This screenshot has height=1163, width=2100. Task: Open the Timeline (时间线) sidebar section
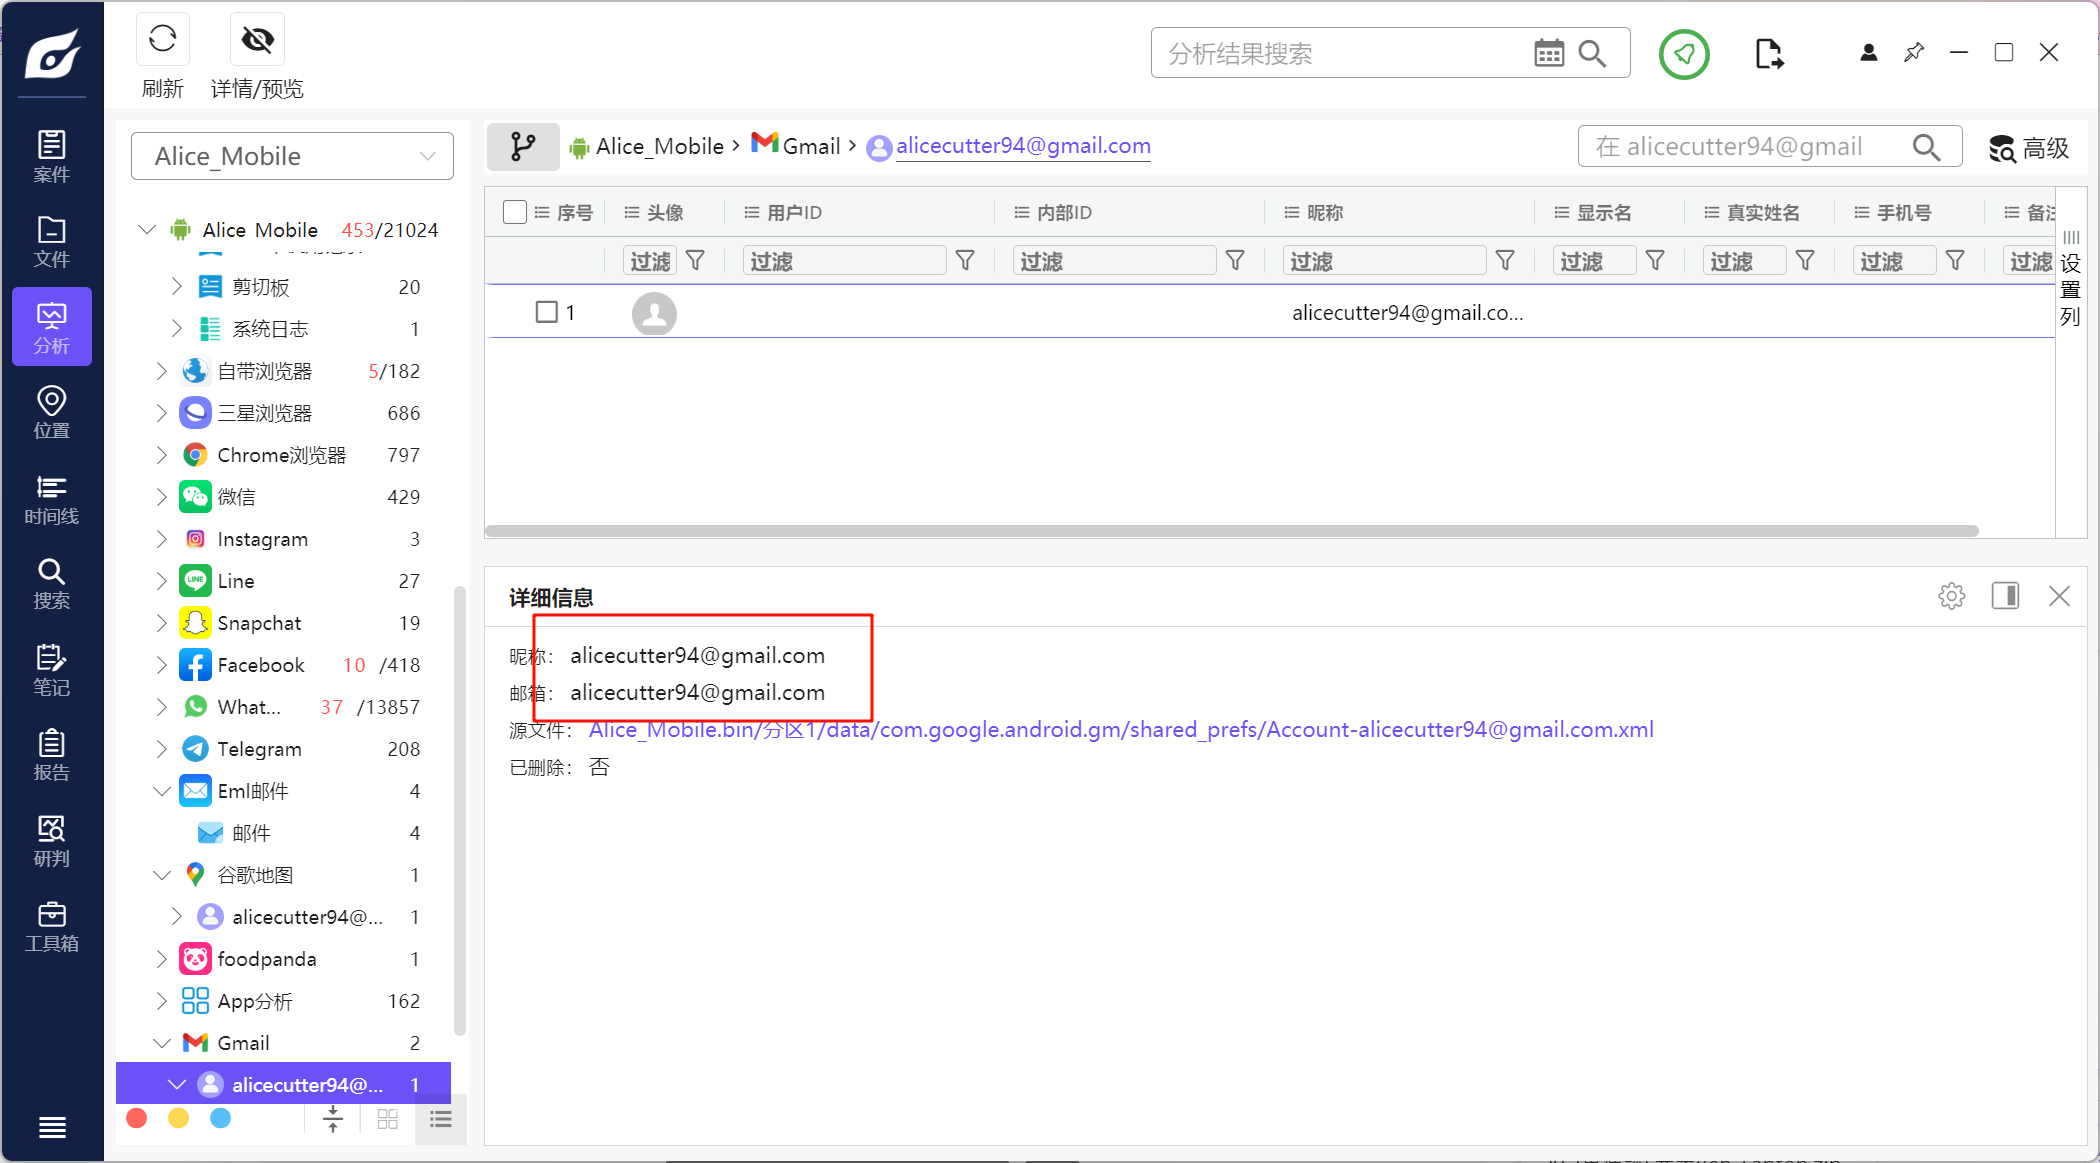click(x=51, y=499)
